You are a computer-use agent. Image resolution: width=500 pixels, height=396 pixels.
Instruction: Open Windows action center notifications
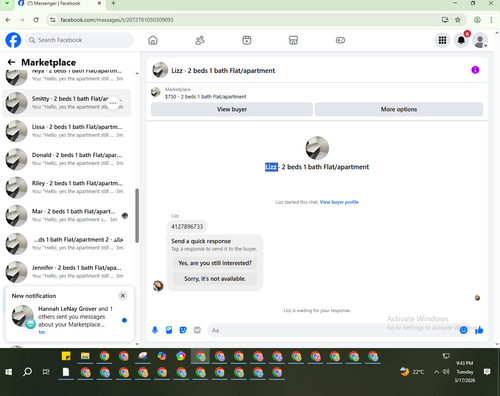(x=487, y=372)
